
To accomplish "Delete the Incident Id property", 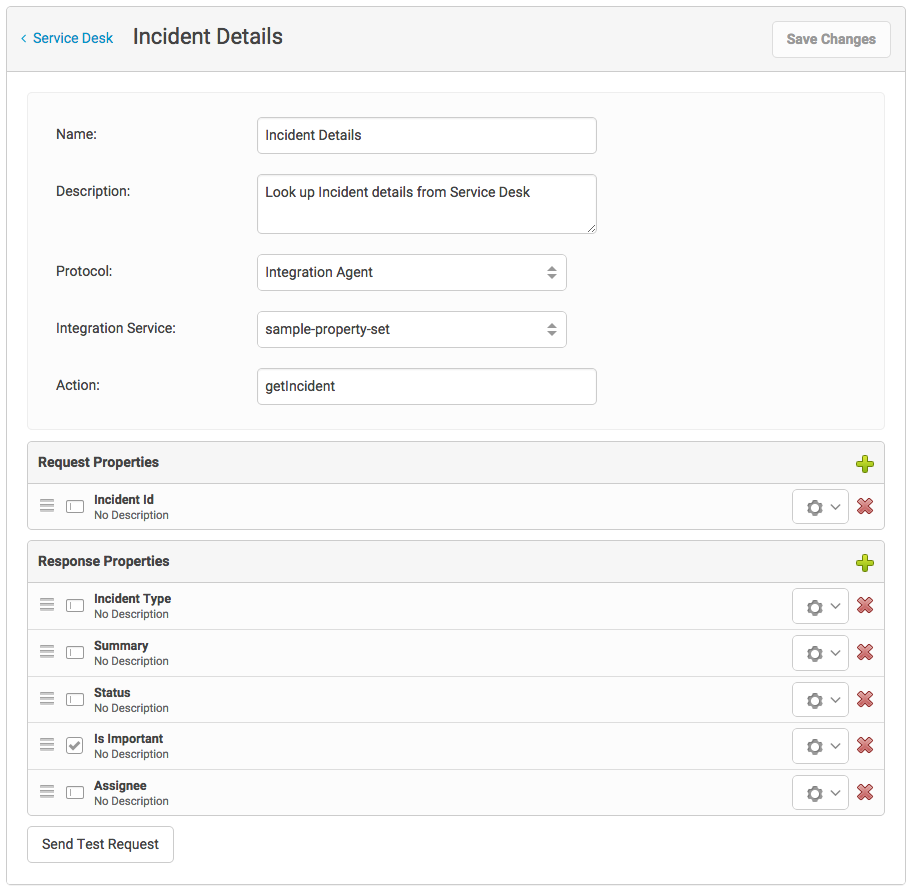I will [865, 506].
